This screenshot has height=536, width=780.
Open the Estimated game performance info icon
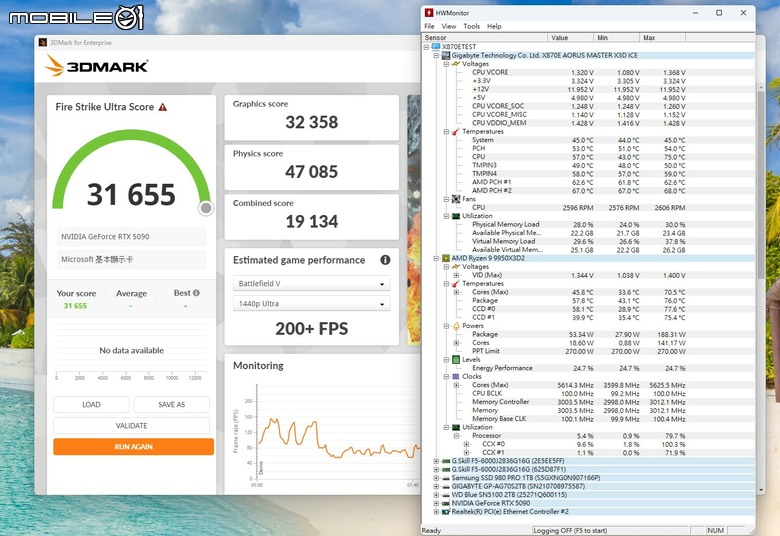click(x=385, y=260)
